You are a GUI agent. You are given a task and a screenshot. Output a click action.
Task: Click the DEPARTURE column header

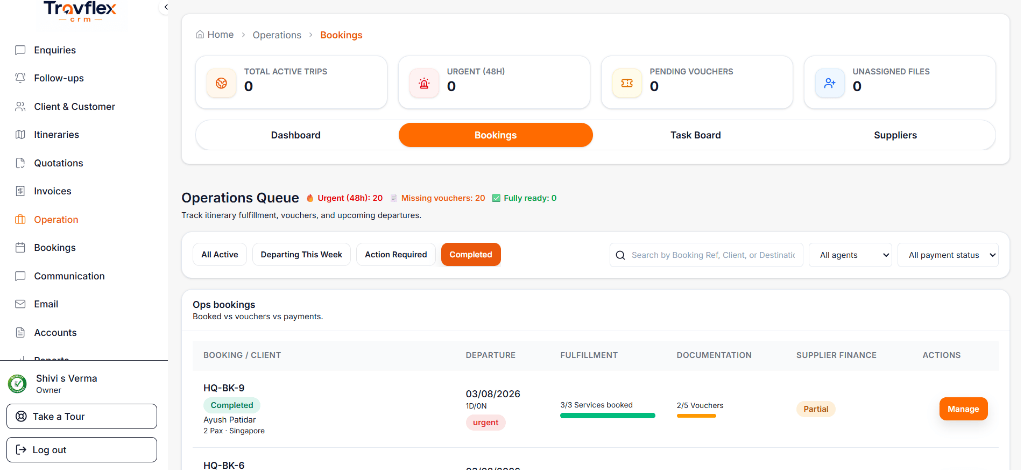pyautogui.click(x=490, y=355)
